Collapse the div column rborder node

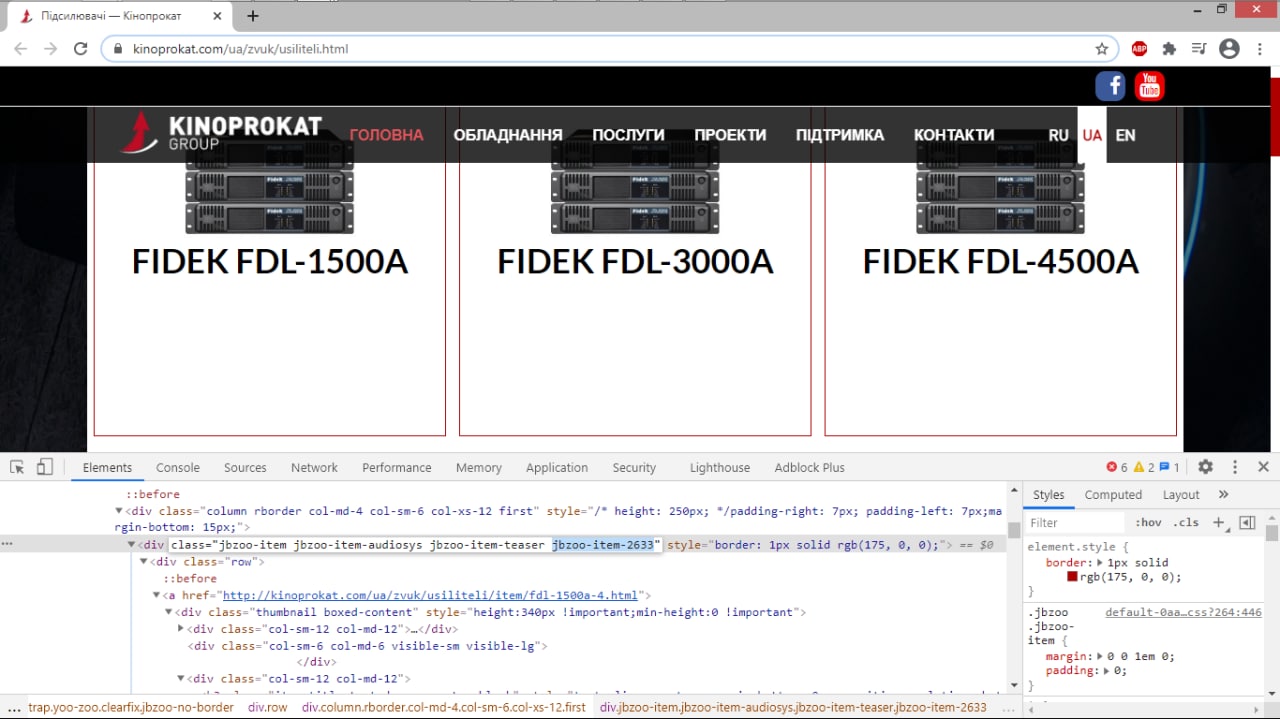pyautogui.click(x=119, y=511)
